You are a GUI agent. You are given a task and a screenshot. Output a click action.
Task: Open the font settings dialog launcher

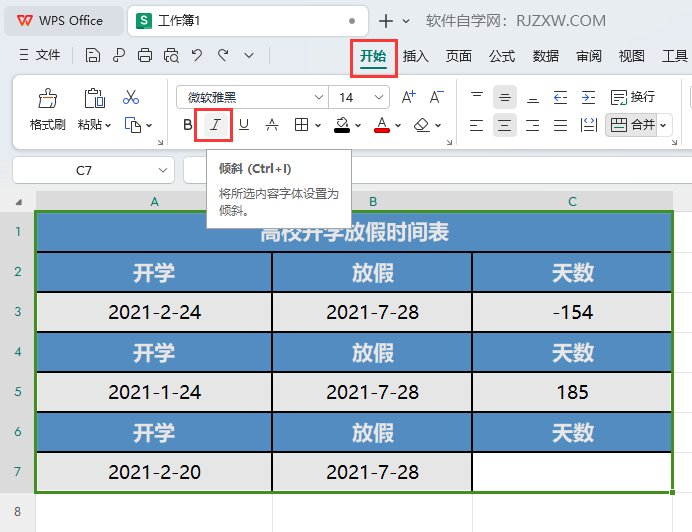[x=449, y=142]
